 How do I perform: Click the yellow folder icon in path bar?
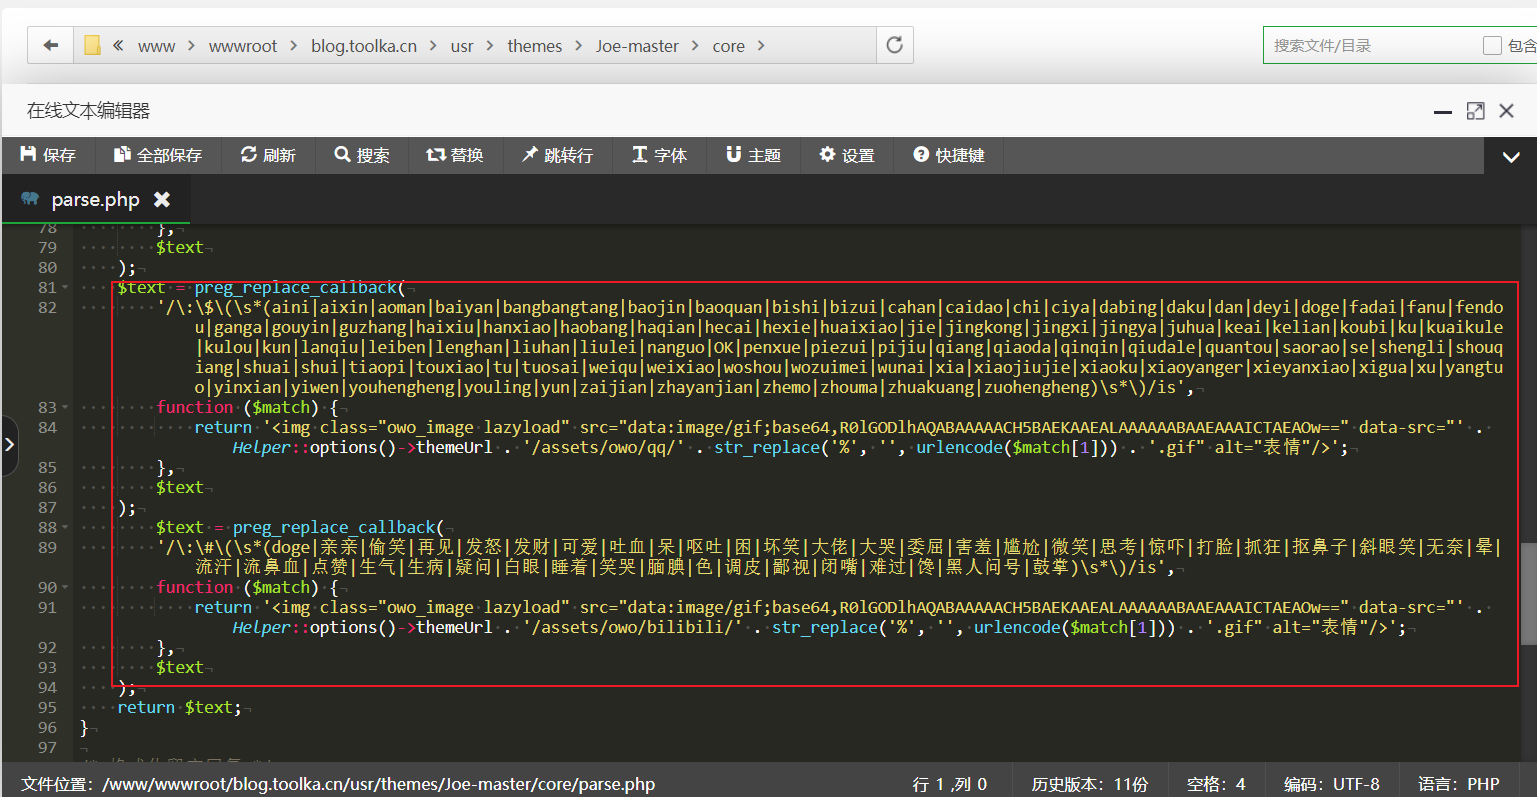(x=92, y=46)
